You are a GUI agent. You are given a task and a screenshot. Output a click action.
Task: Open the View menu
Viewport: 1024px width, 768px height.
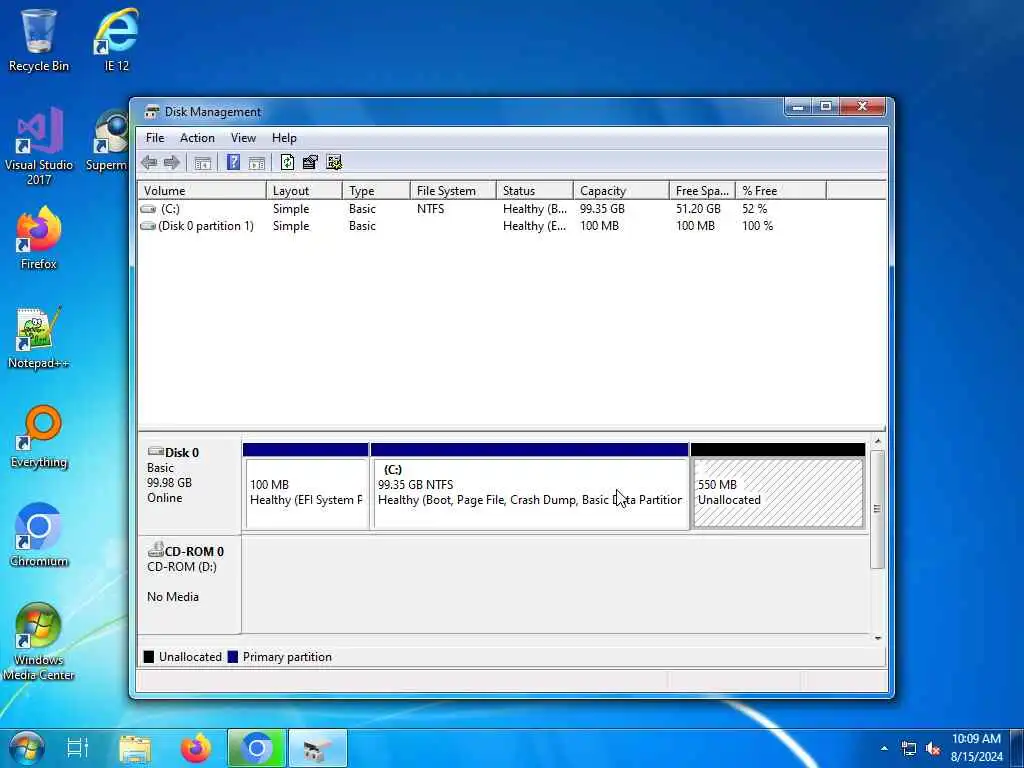pyautogui.click(x=243, y=138)
